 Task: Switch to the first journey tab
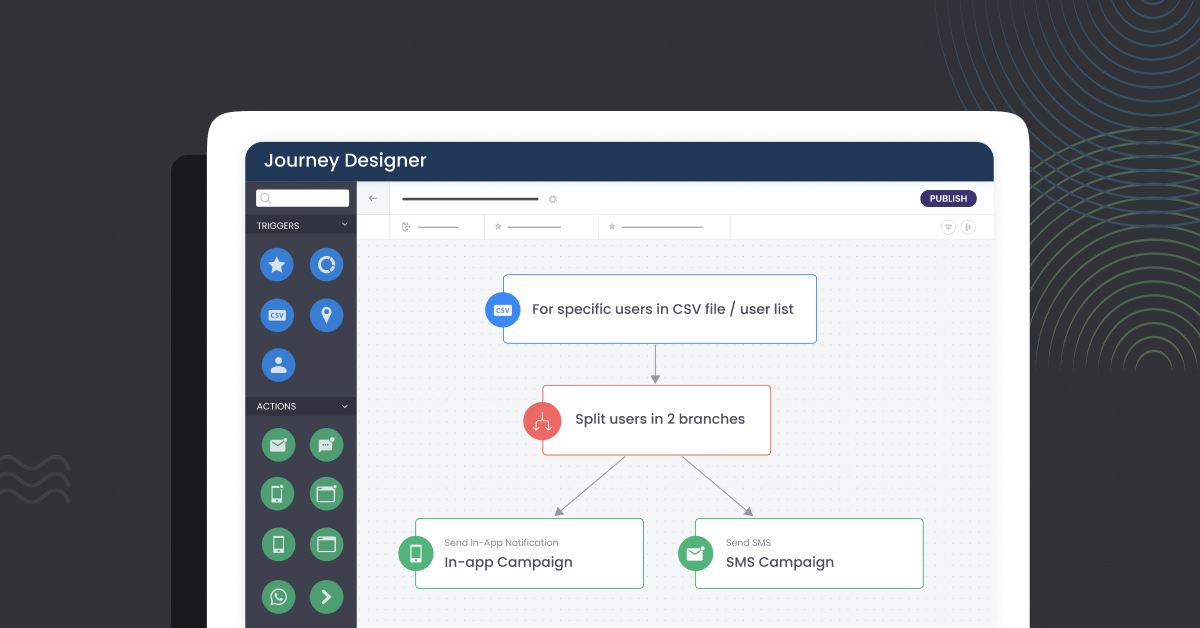point(437,227)
